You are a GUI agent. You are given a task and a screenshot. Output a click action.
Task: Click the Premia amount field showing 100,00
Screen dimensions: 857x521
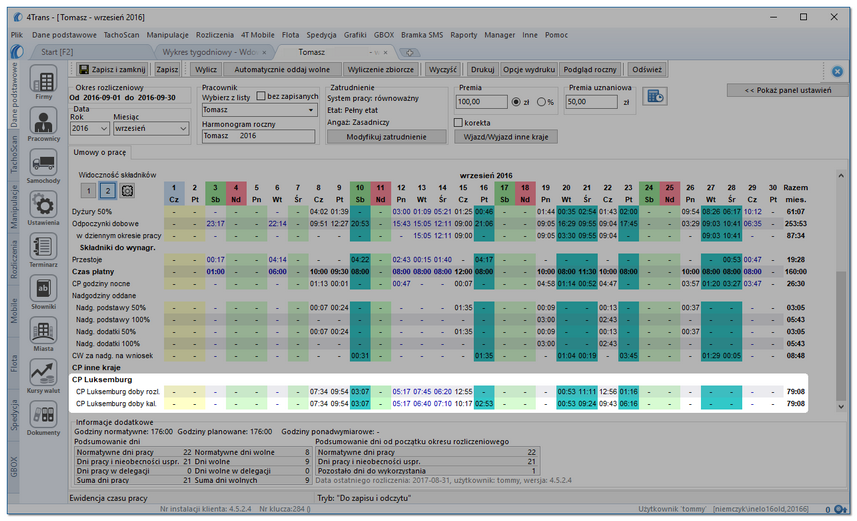pyautogui.click(x=482, y=102)
